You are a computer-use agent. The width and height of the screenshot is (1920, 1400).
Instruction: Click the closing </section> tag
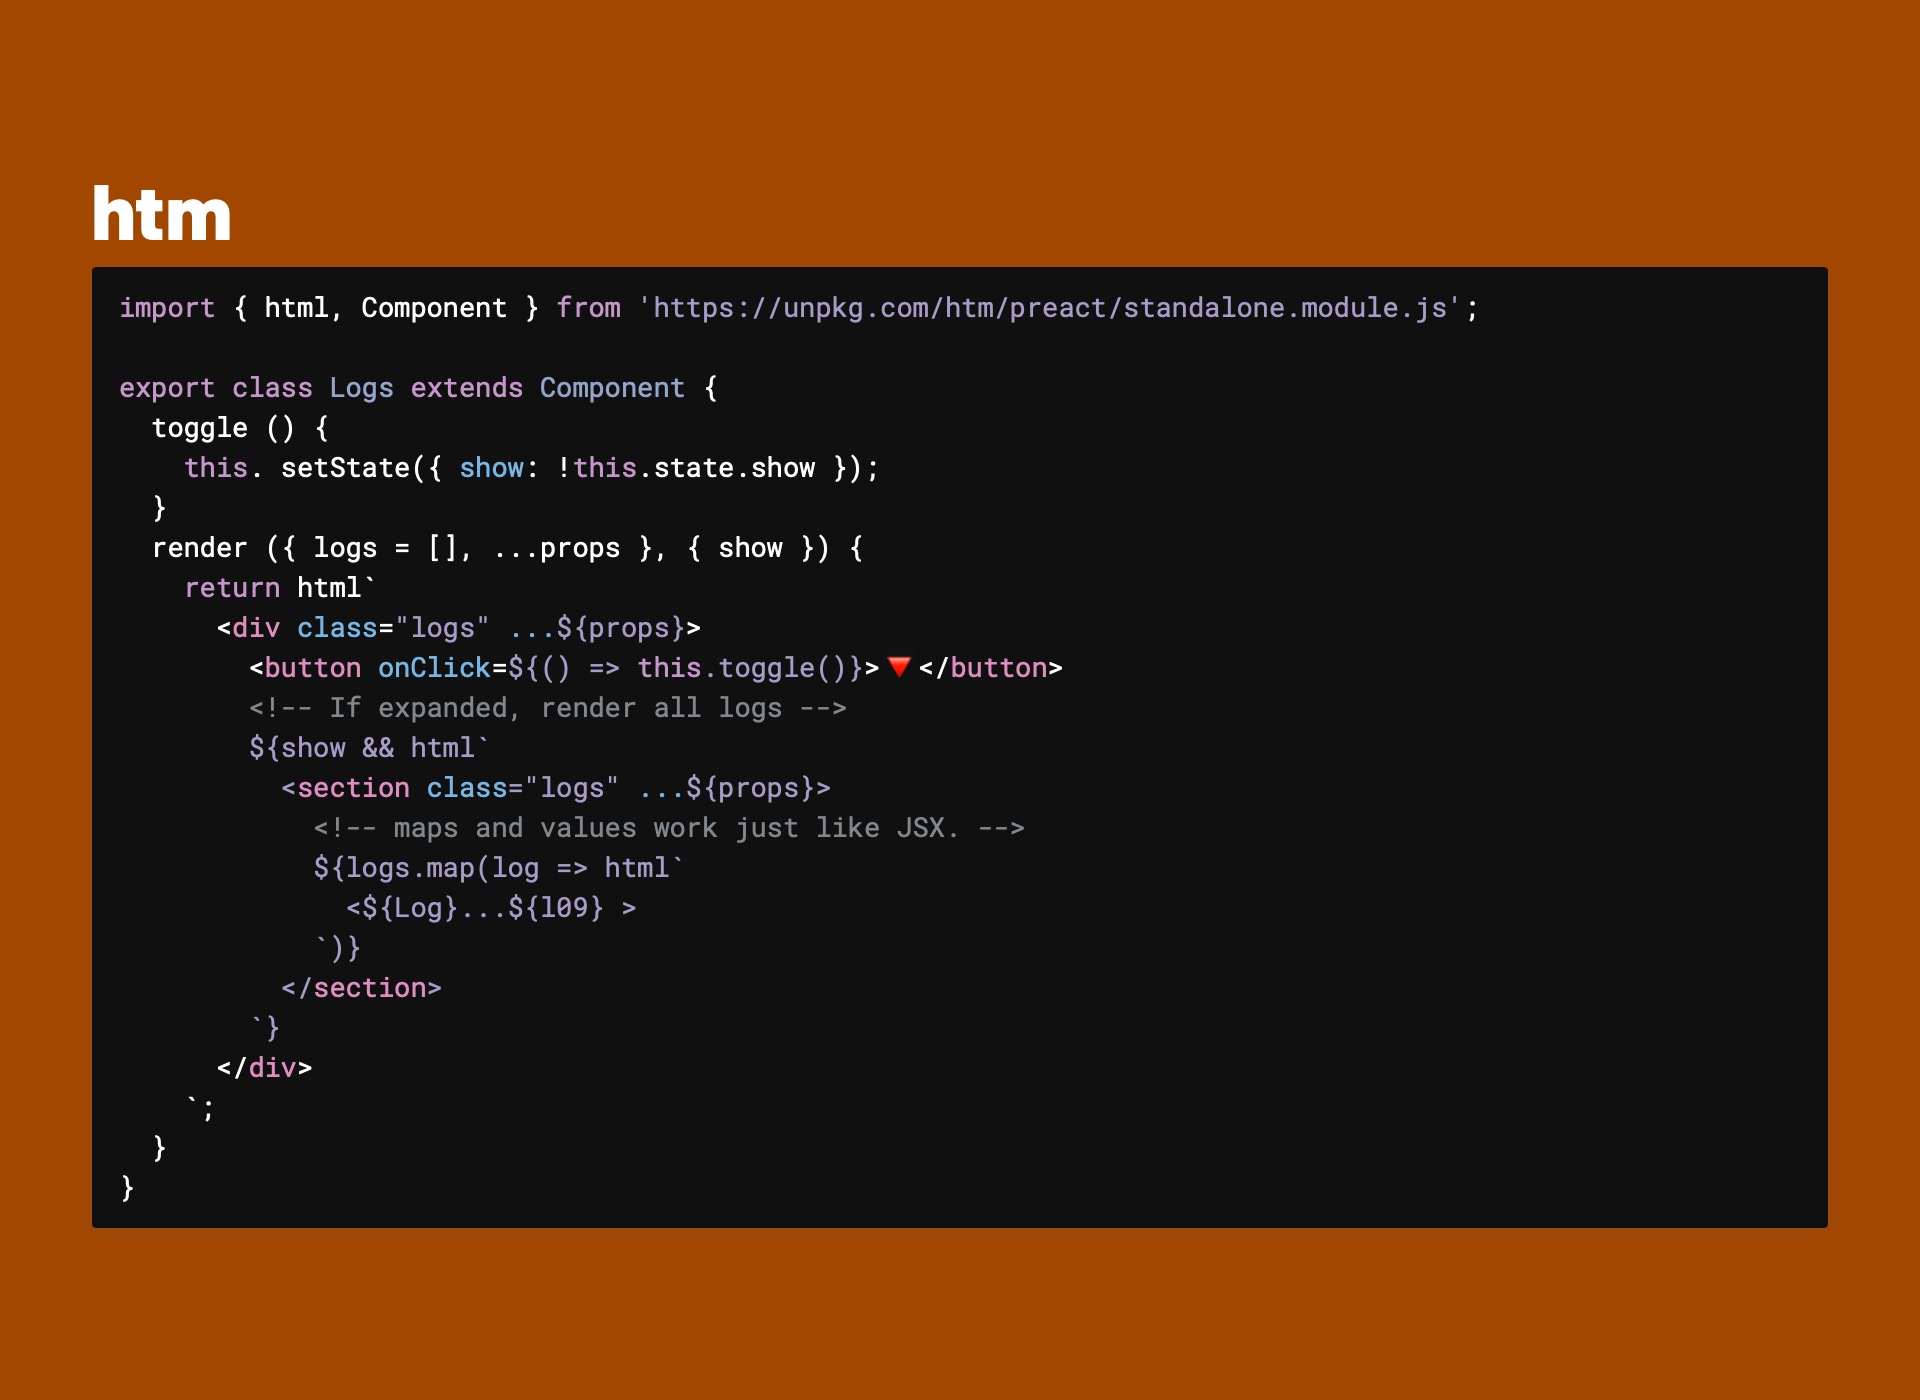[361, 988]
